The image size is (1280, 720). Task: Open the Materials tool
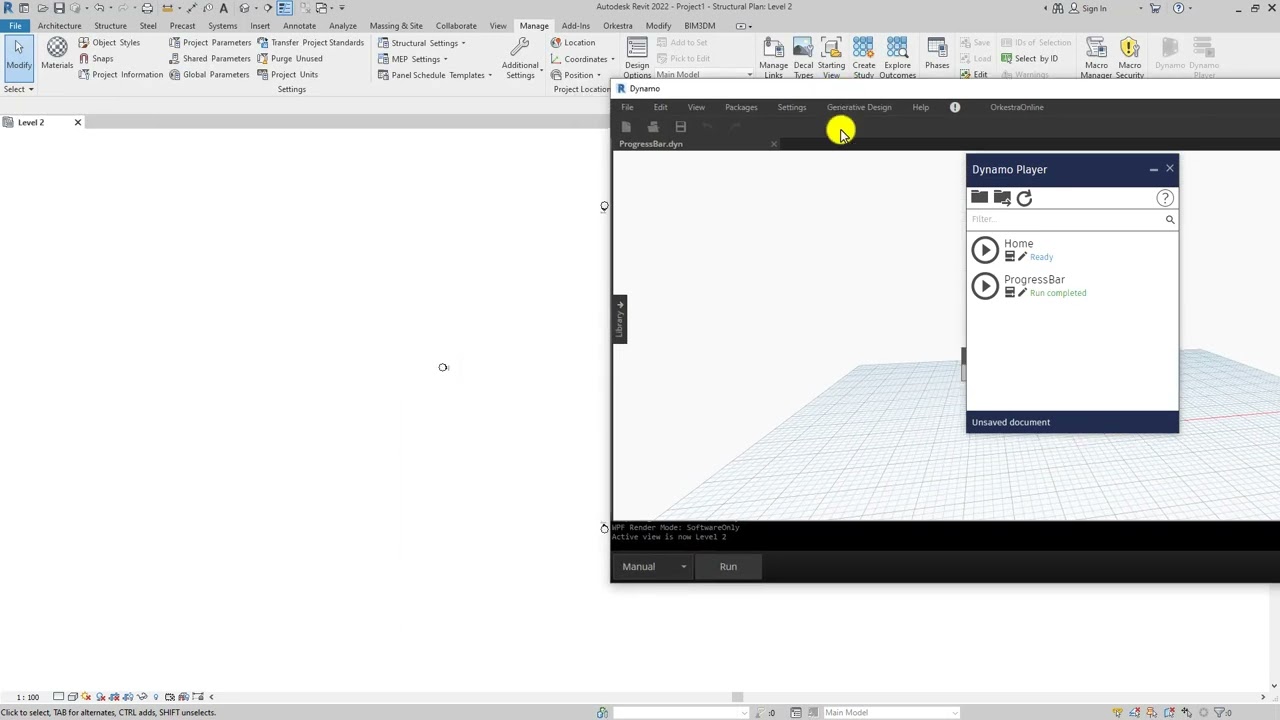(57, 54)
